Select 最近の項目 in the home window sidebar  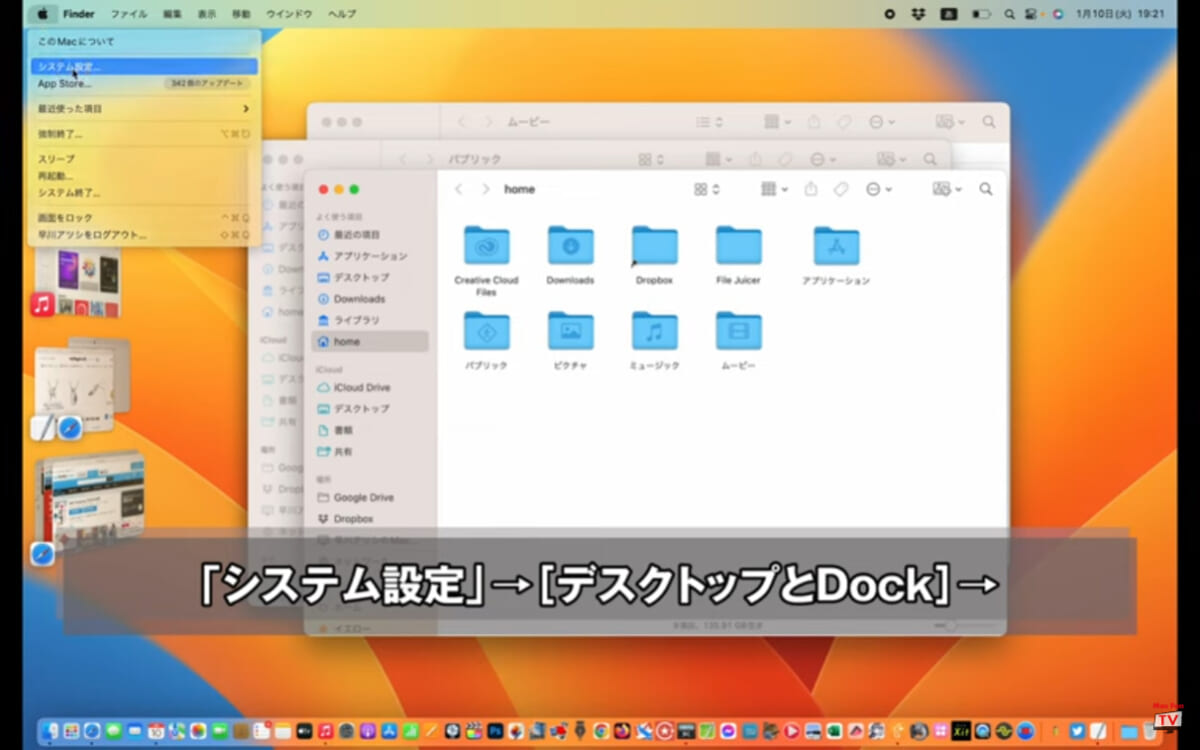370,234
